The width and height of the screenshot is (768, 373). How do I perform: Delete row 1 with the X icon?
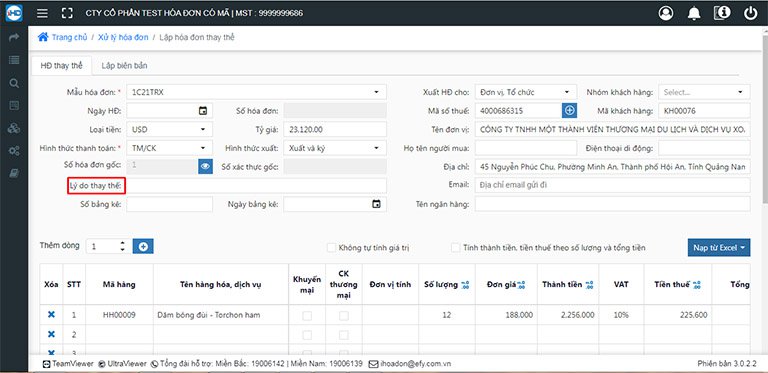[51, 315]
